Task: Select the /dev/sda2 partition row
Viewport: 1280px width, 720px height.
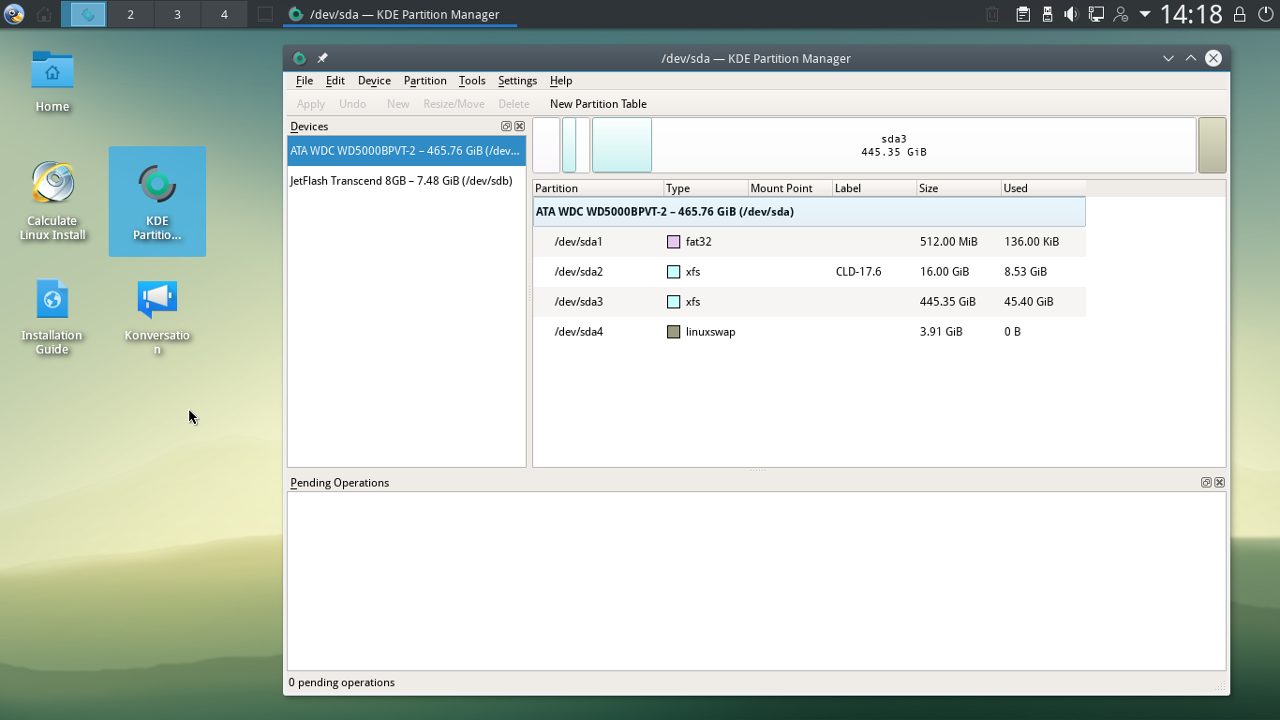Action: [809, 271]
